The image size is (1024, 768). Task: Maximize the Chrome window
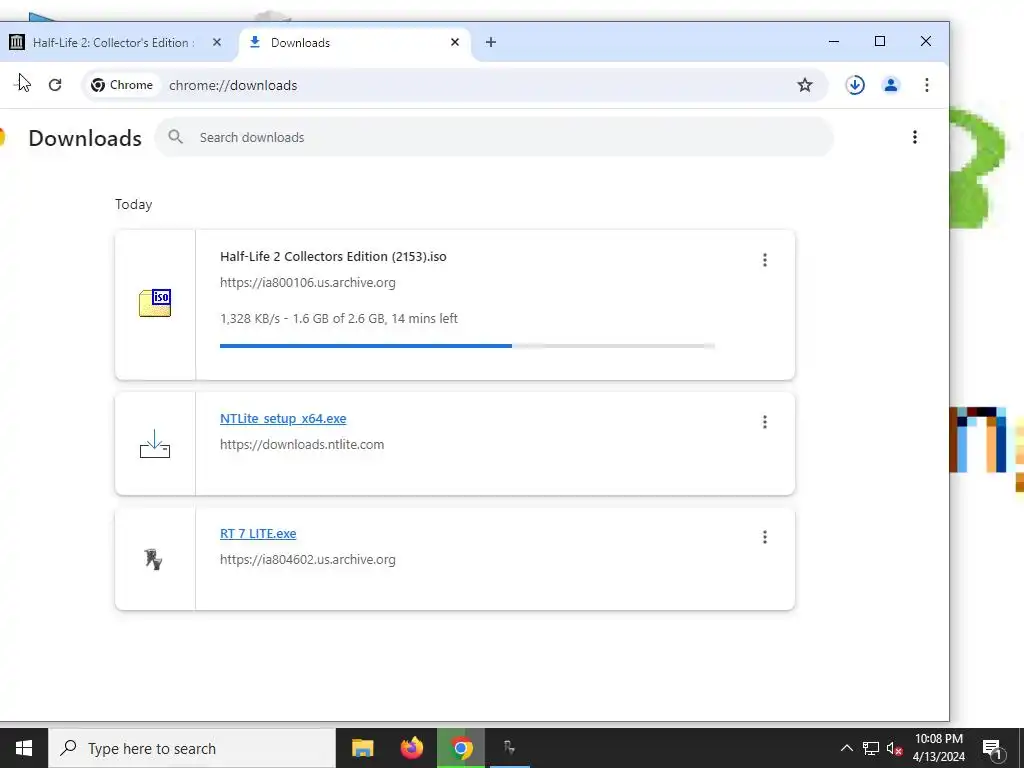coord(880,42)
